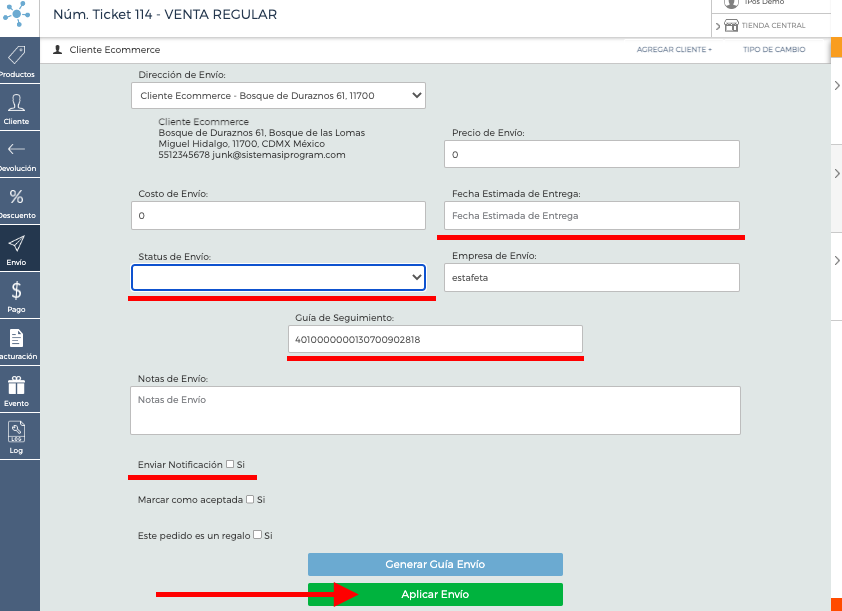Image resolution: width=842 pixels, height=611 pixels.
Task: Open the Log sidebar section
Action: pyautogui.click(x=19, y=437)
